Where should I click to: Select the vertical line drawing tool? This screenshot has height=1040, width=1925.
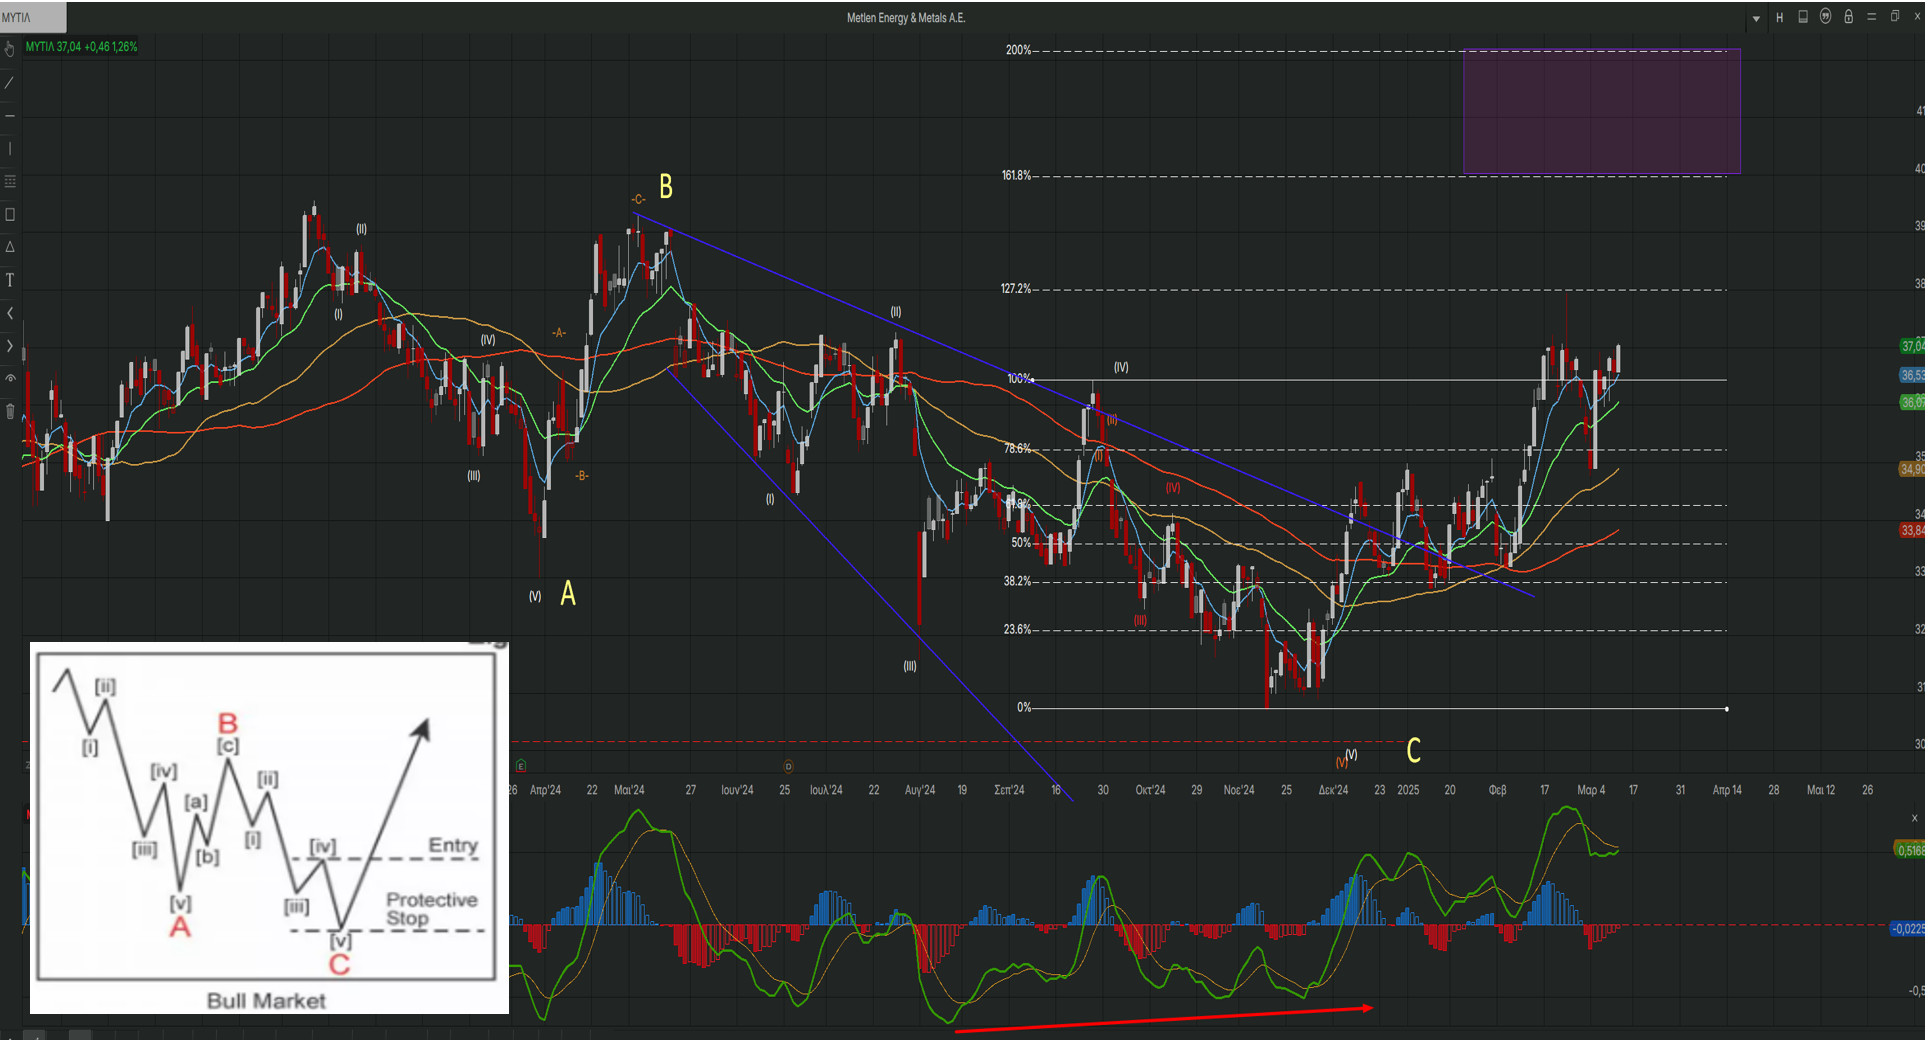(9, 149)
